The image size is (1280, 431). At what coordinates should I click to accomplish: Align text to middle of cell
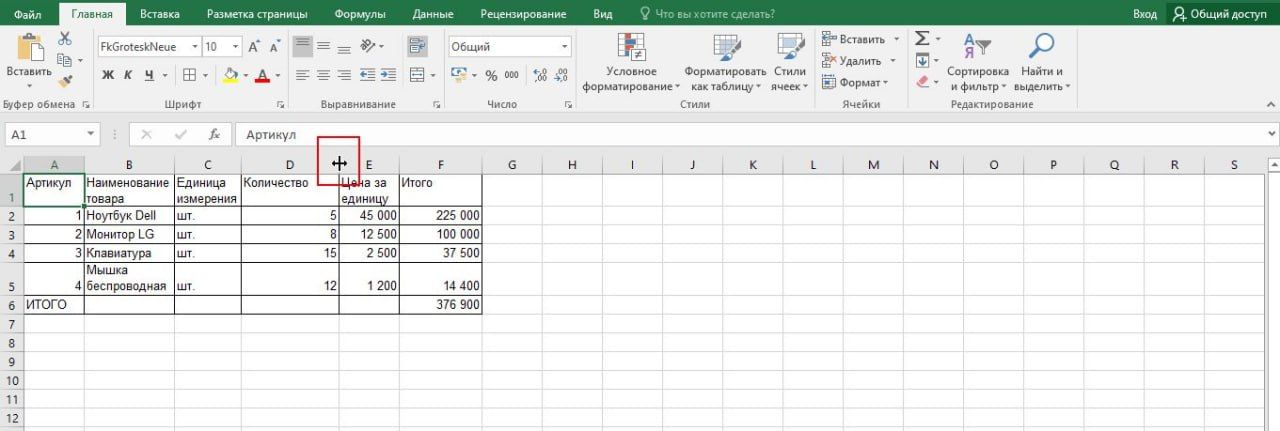(323, 46)
